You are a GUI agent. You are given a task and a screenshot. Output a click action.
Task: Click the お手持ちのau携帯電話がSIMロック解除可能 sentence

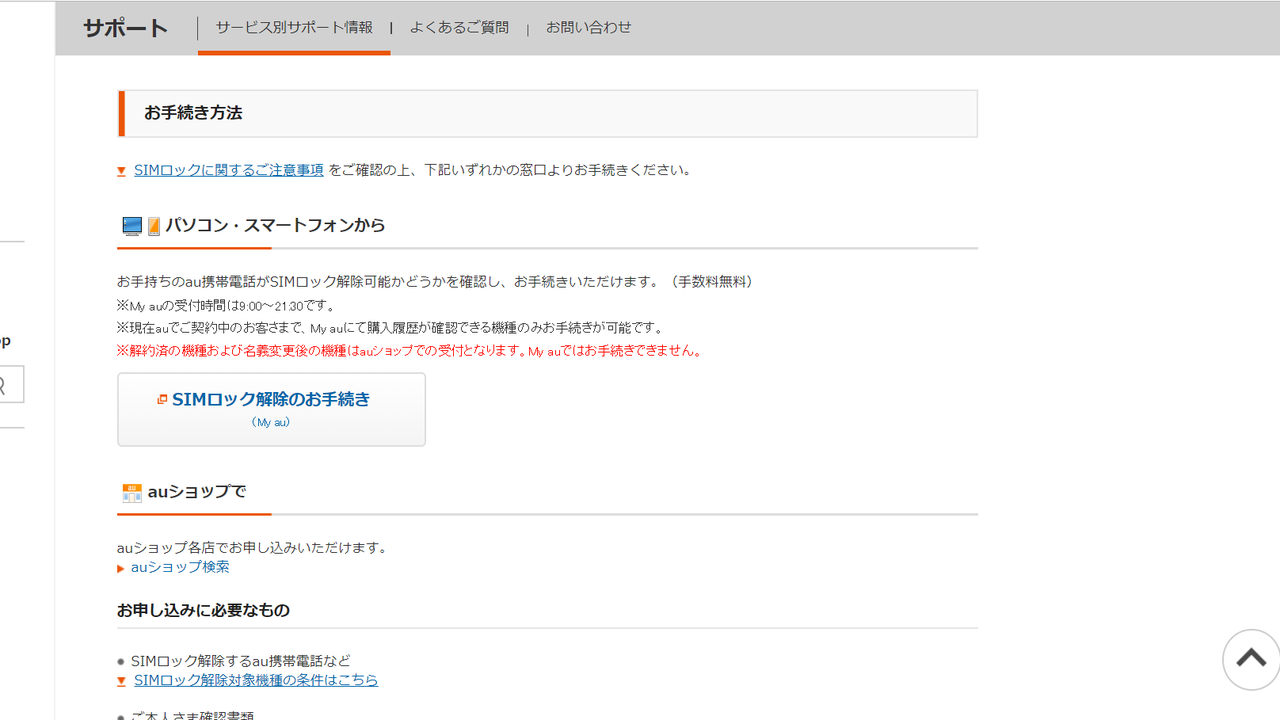pyautogui.click(x=438, y=282)
